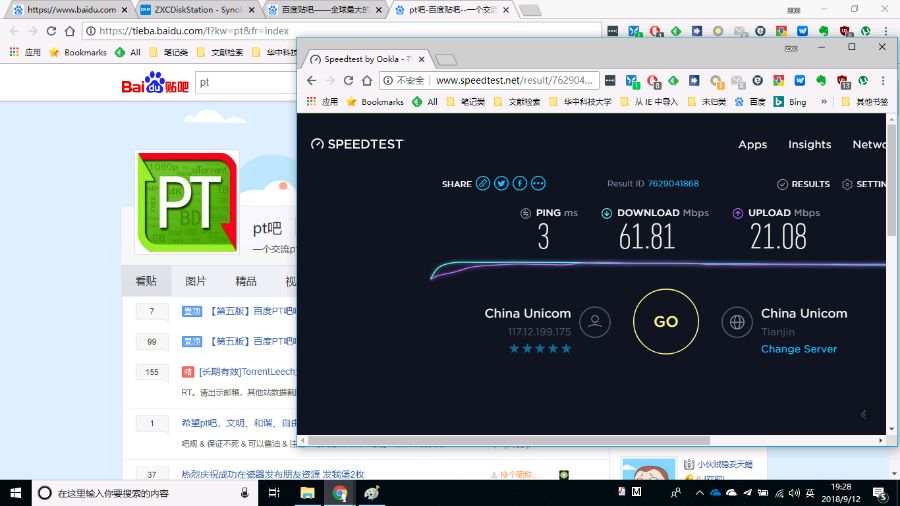Screen dimensions: 900x506
Task: Open the RESULTS page on Speedtest
Action: coord(803,184)
